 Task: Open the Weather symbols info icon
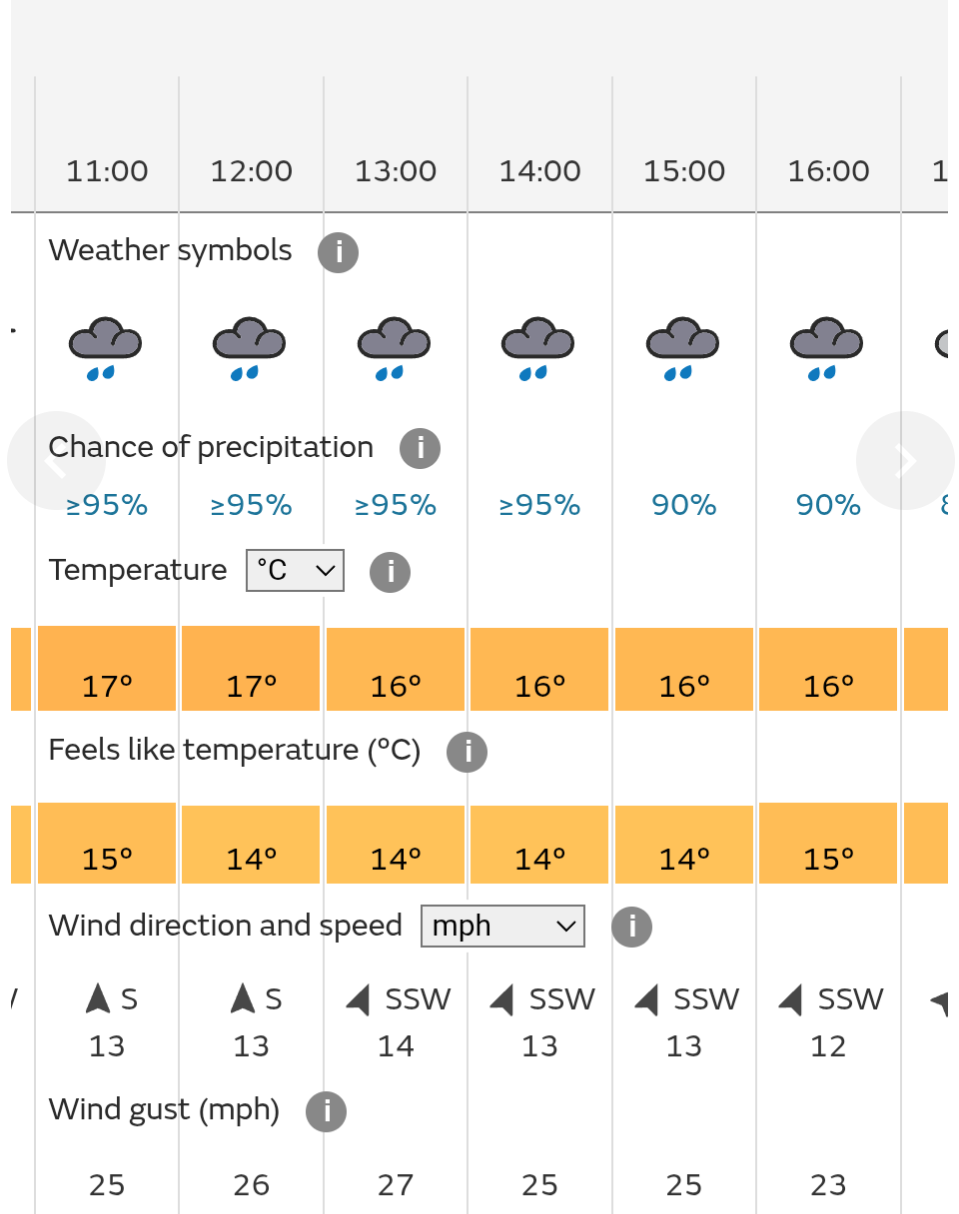coord(338,252)
